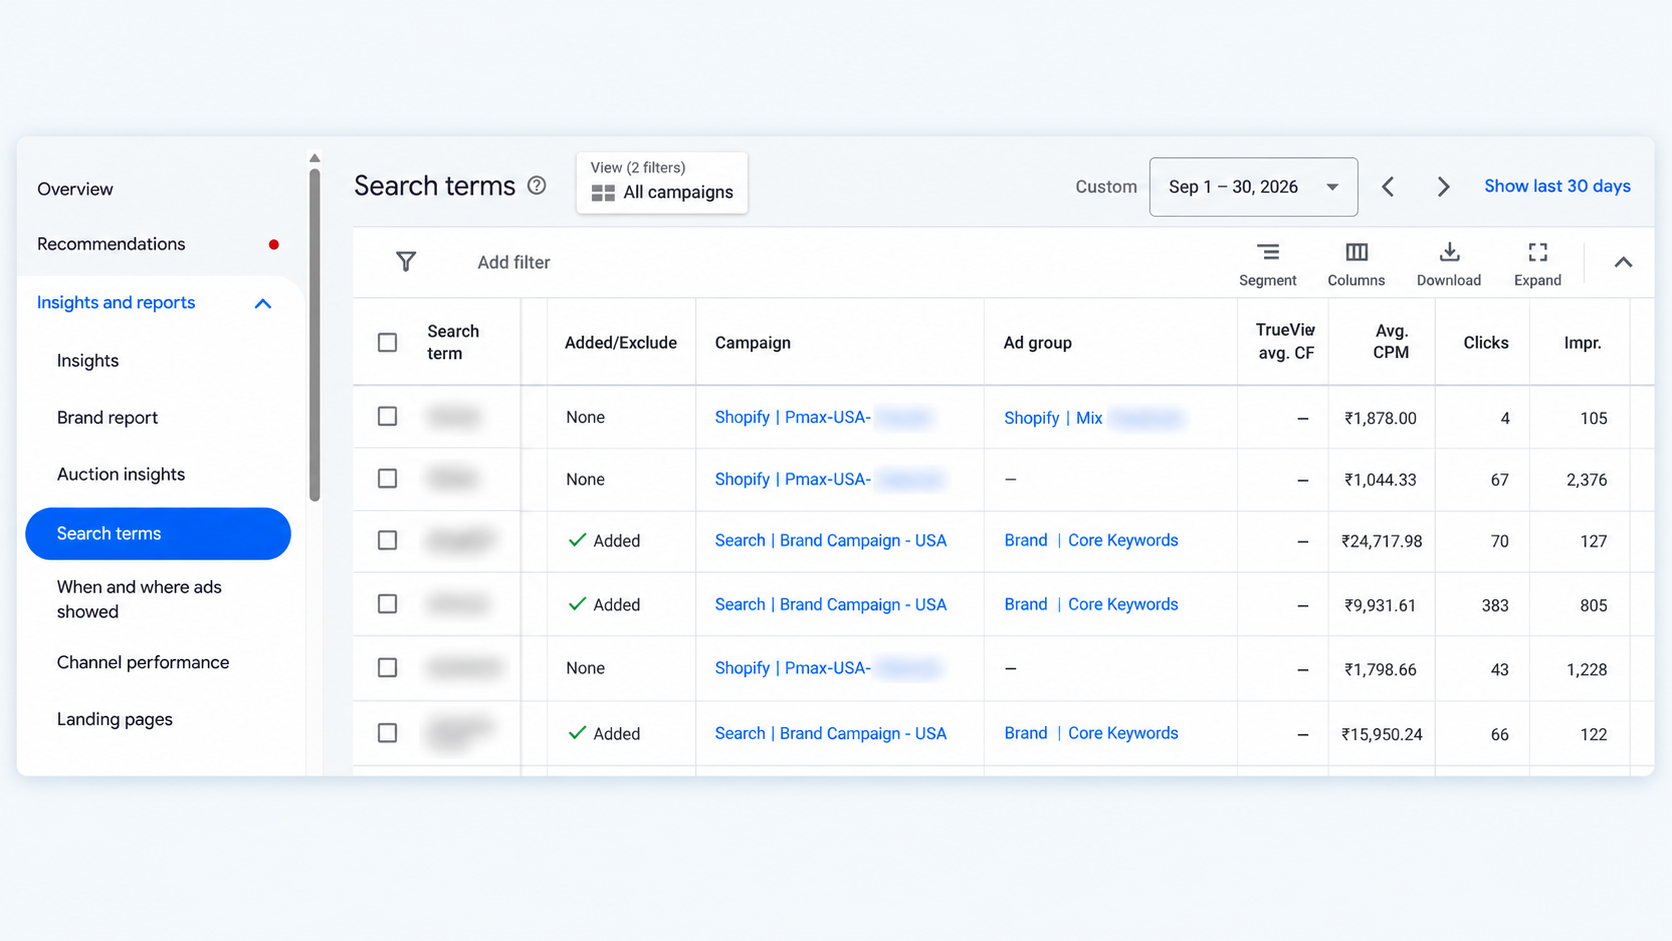Open Auction insights
This screenshot has height=941, width=1672.
point(121,474)
